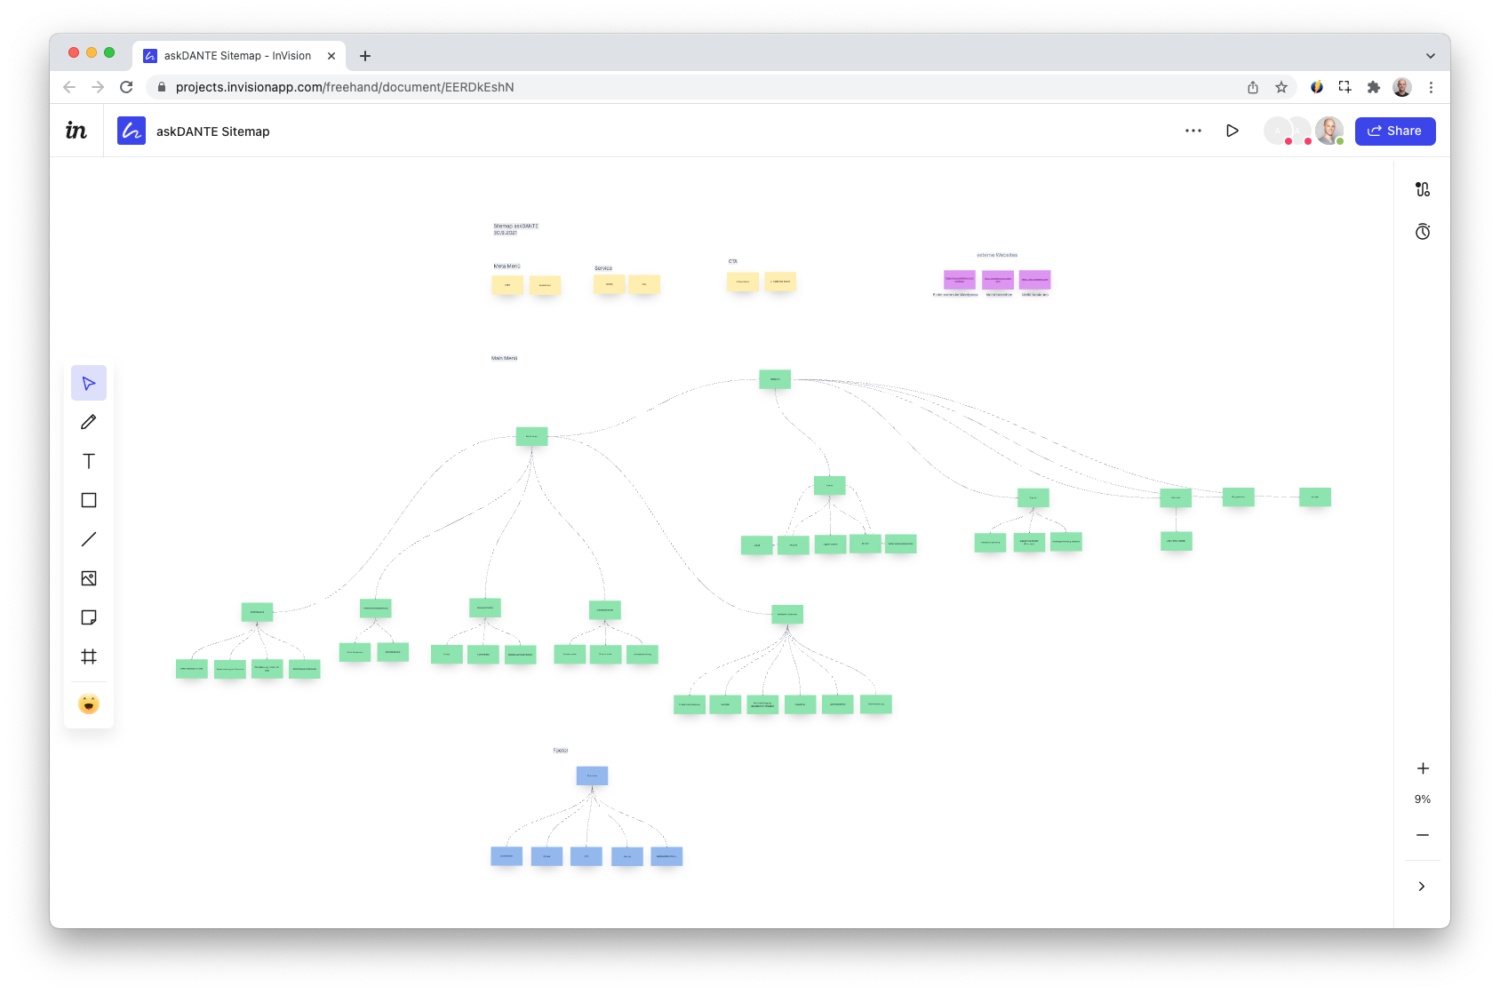Click the 9% zoom level indicator

point(1422,799)
